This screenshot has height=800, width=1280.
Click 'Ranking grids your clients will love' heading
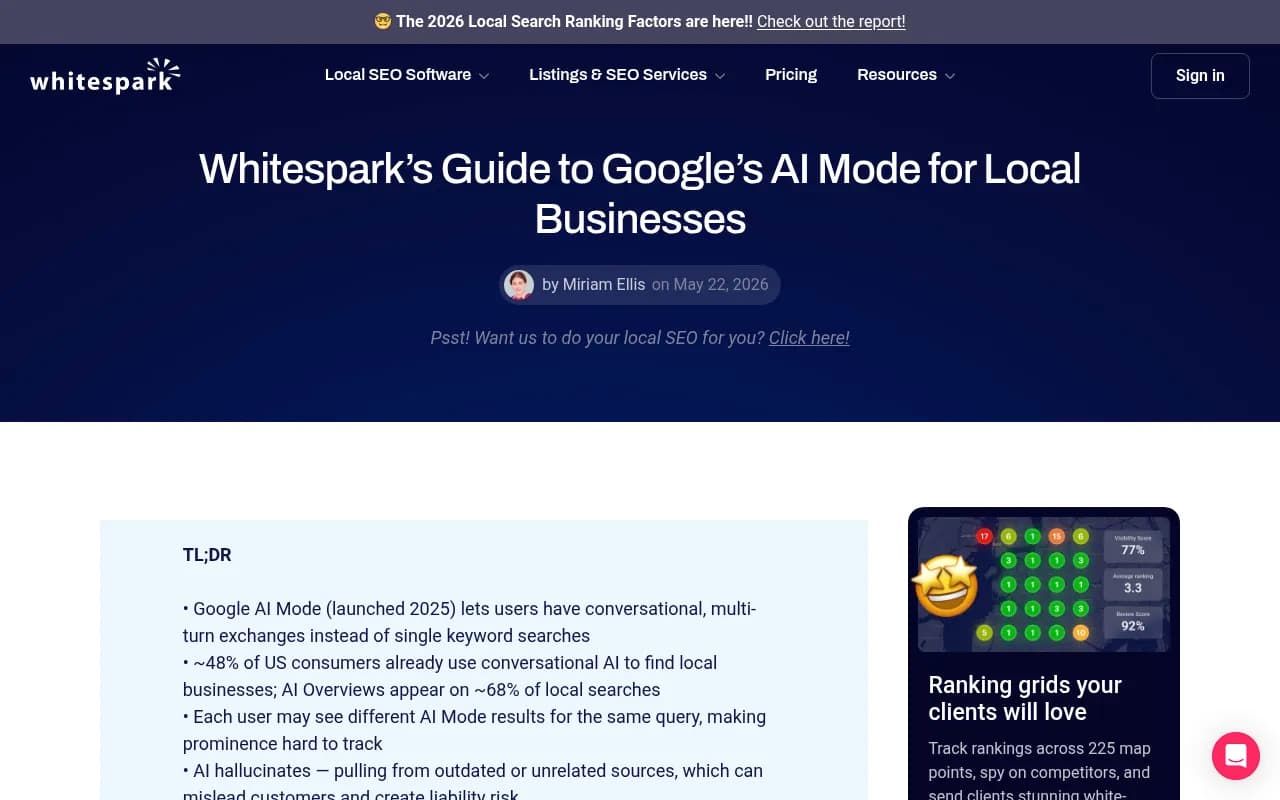[1025, 698]
